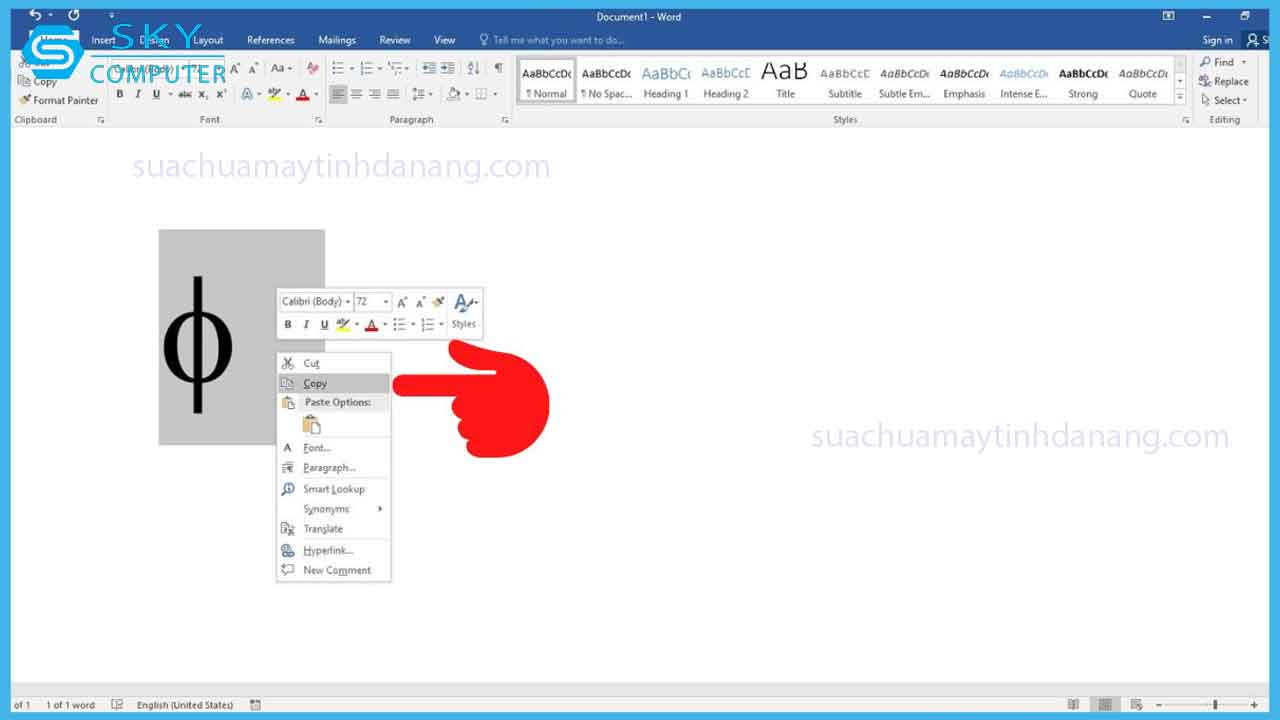Open Font dialog launcher in ribbon

(319, 120)
